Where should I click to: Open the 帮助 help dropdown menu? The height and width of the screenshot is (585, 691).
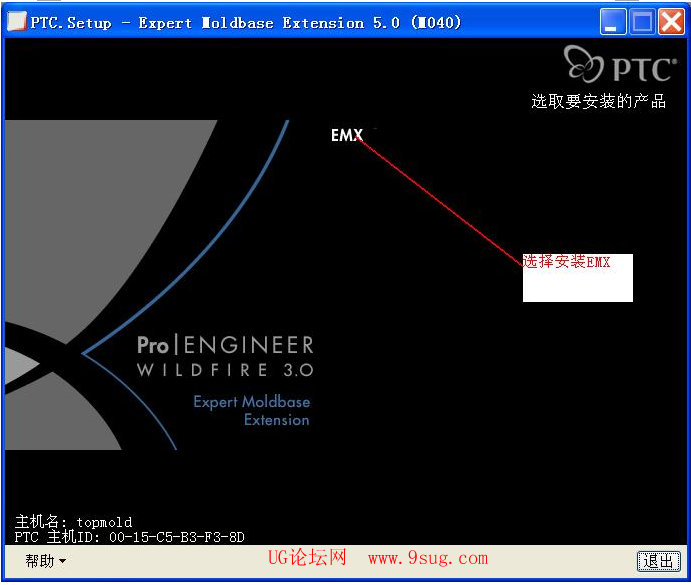tap(45, 561)
